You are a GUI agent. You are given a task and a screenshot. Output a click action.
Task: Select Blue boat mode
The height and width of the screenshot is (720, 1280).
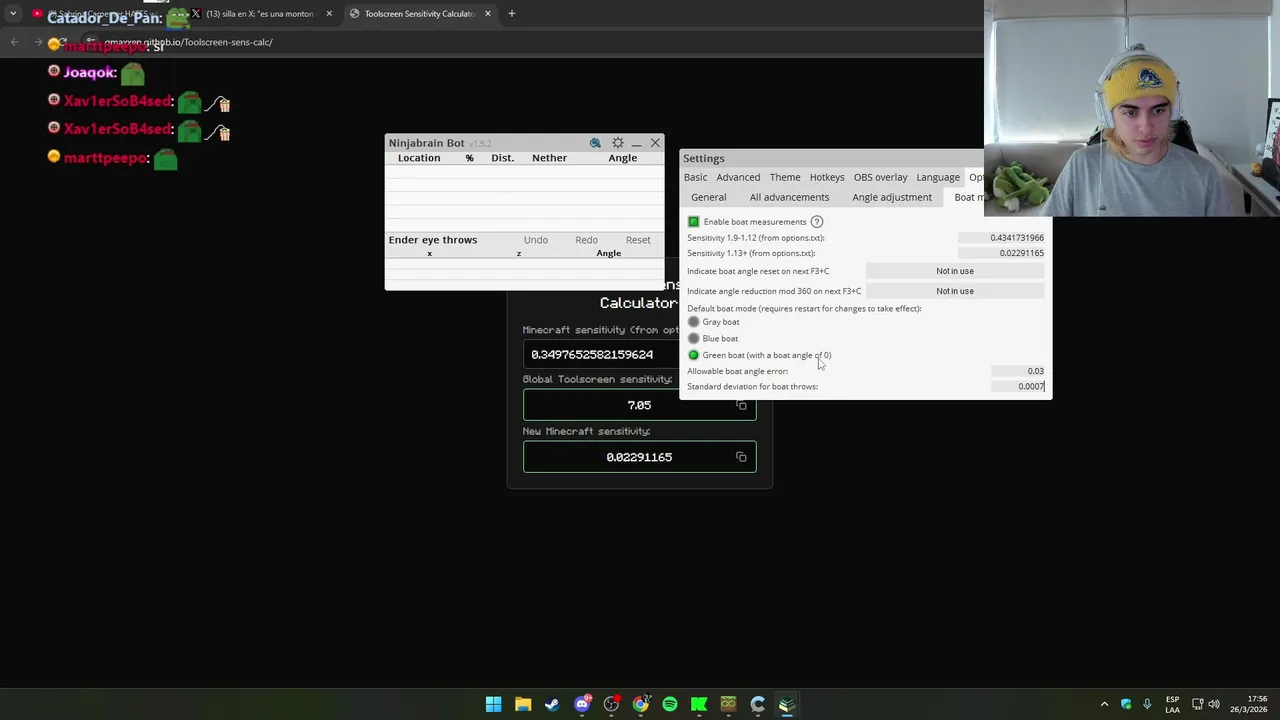click(x=693, y=338)
